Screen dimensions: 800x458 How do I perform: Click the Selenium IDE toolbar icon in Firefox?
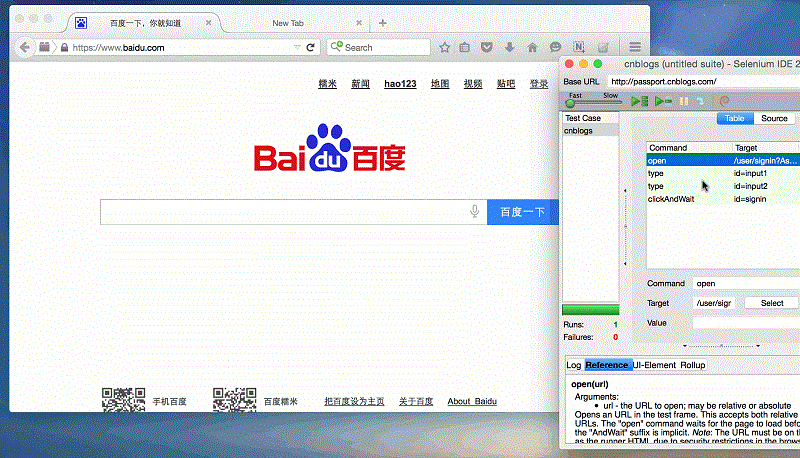[603, 47]
